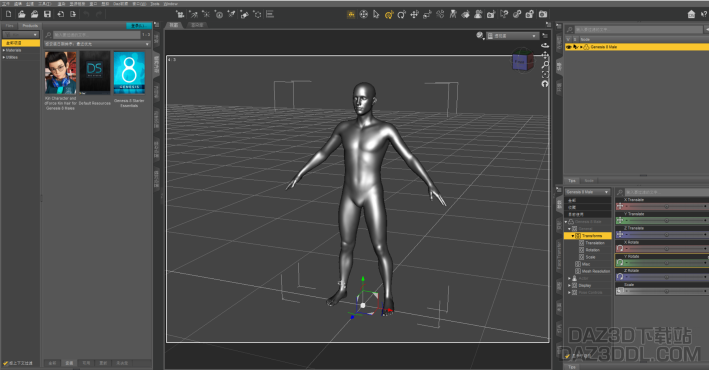Screen dimensions: 709x370
Task: Select the highlighted Rotate tool
Action: pos(389,14)
